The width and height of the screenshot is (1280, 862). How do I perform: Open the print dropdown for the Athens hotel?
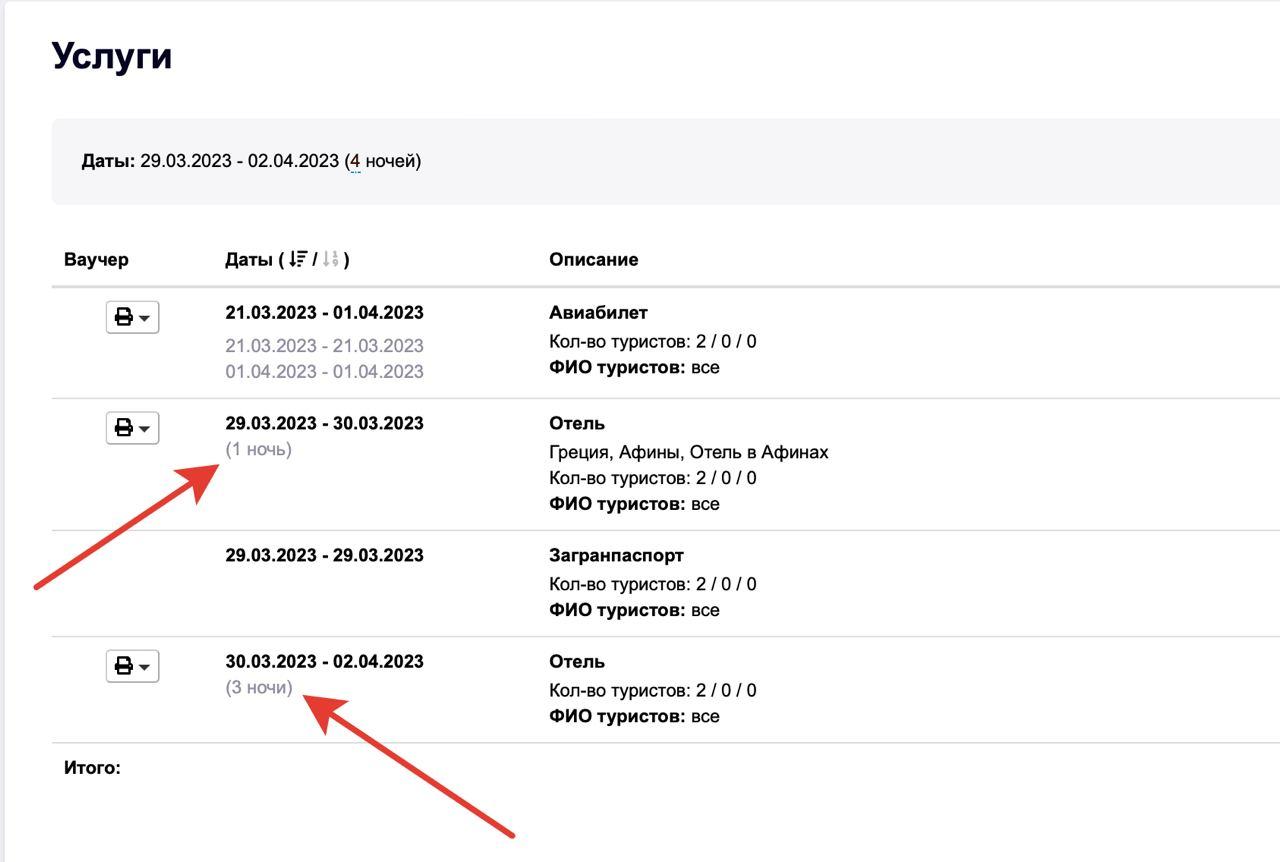pos(132,428)
